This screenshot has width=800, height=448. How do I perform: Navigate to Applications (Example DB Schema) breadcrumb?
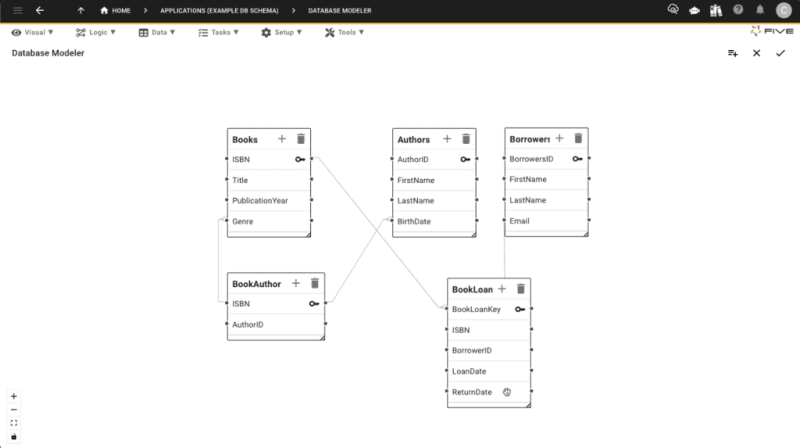[x=217, y=10]
